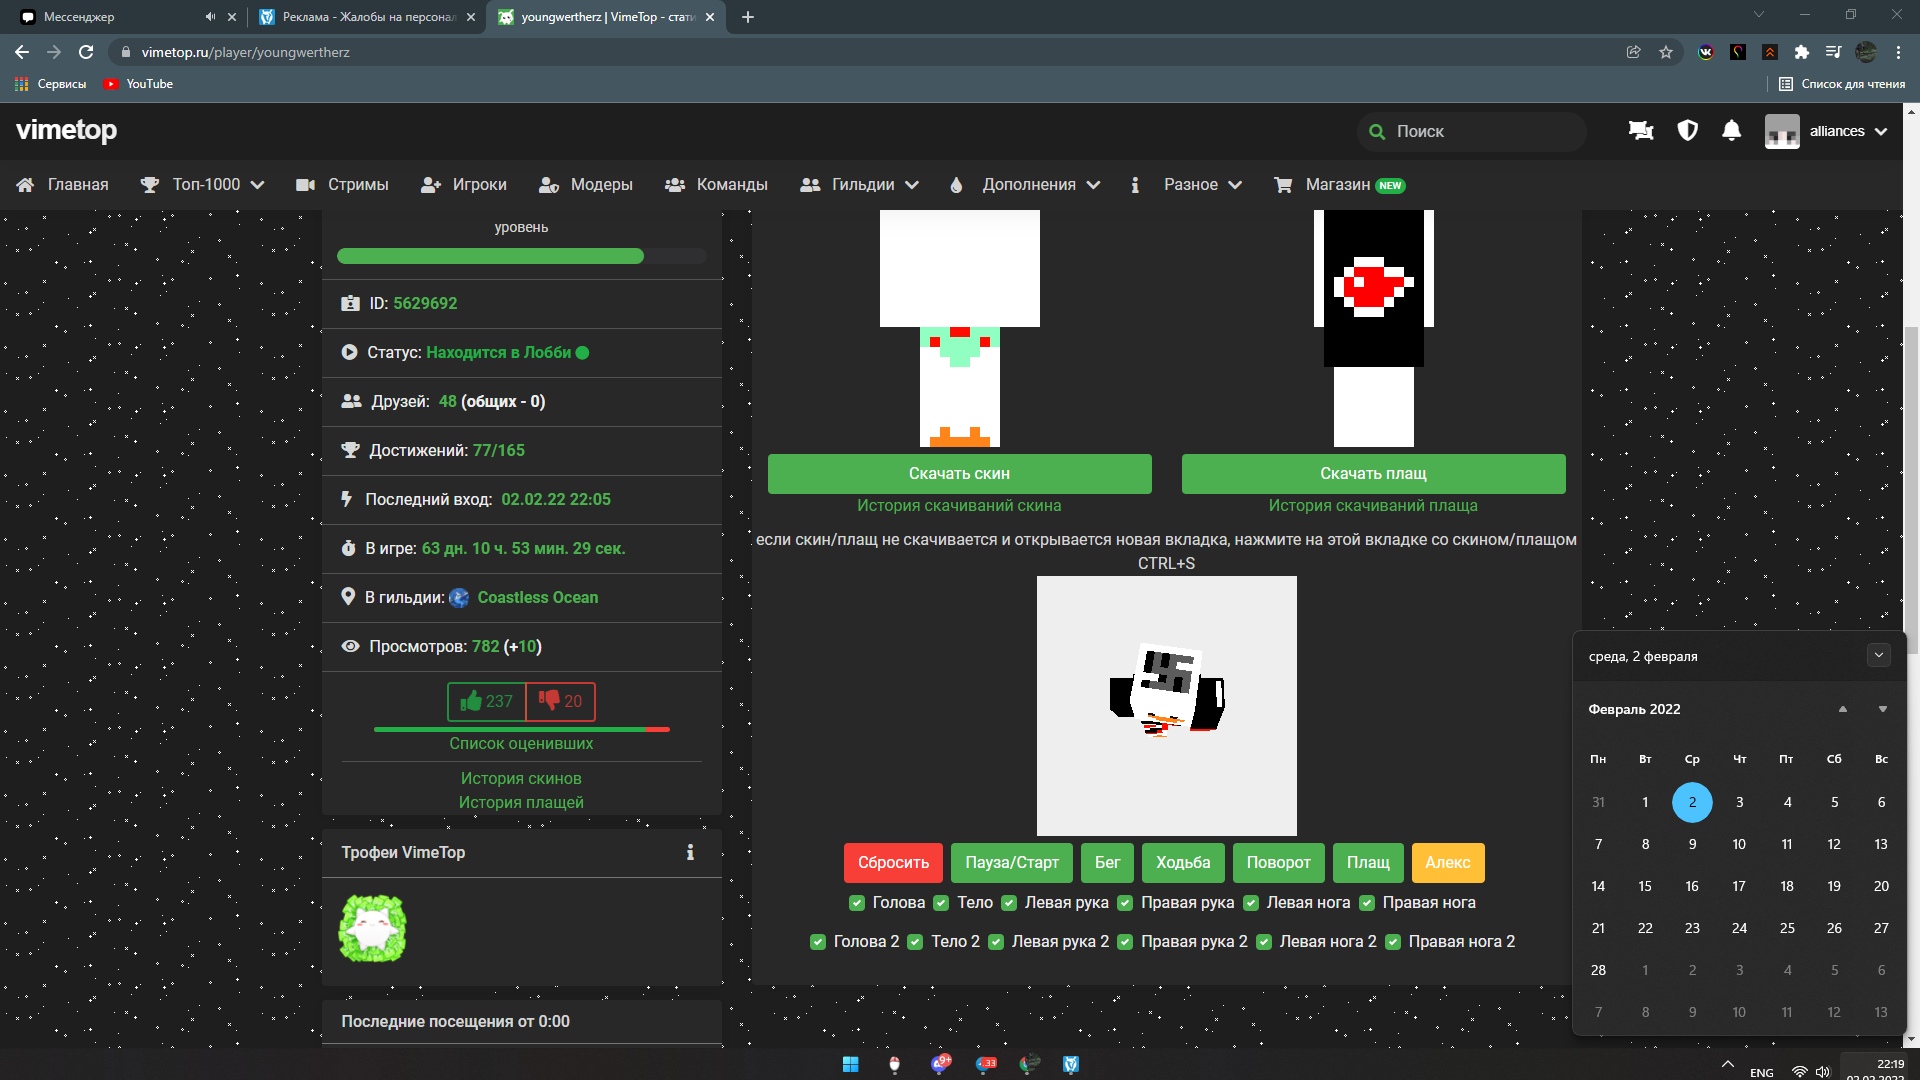Image resolution: width=1920 pixels, height=1080 pixels.
Task: Click the shield icon in header
Action: coord(1687,131)
